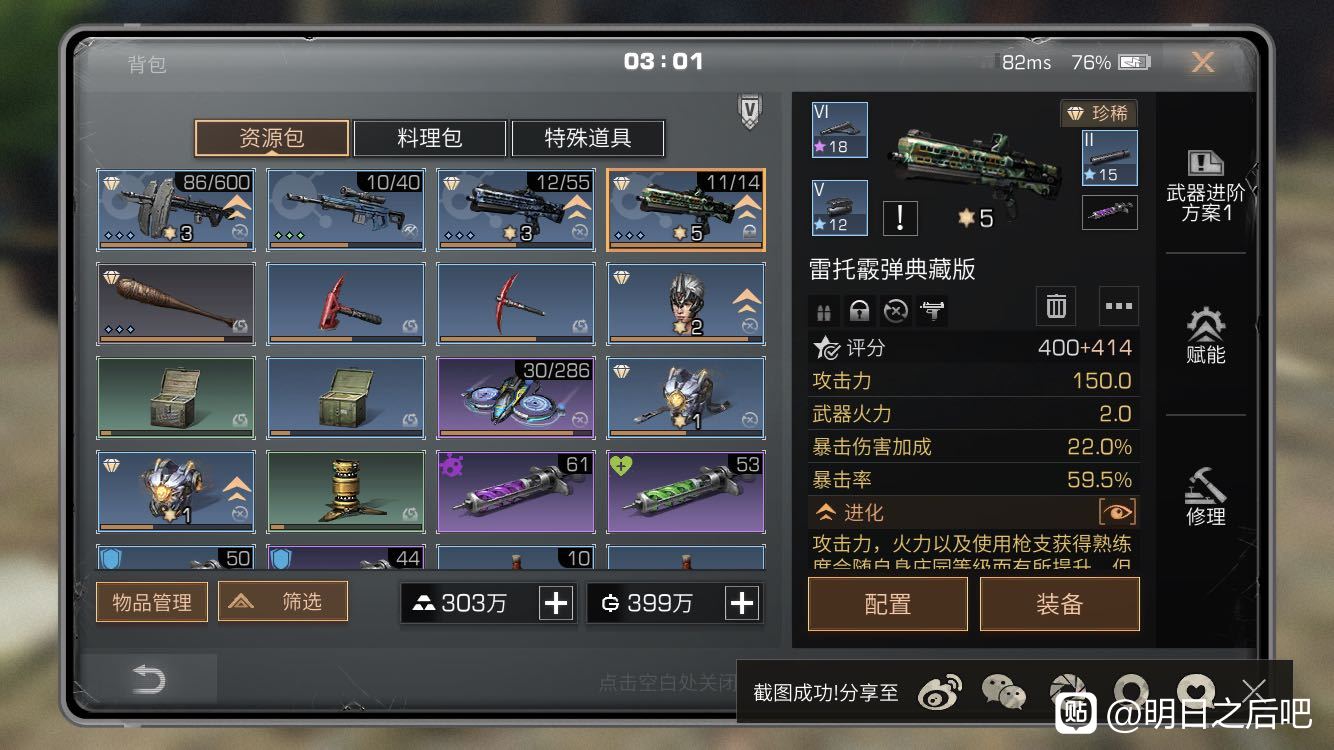Click the 配置 configure button
This screenshot has height=750, width=1334.
888,604
